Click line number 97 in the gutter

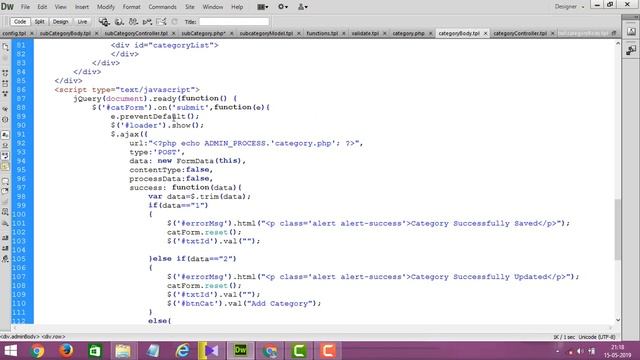tap(22, 188)
